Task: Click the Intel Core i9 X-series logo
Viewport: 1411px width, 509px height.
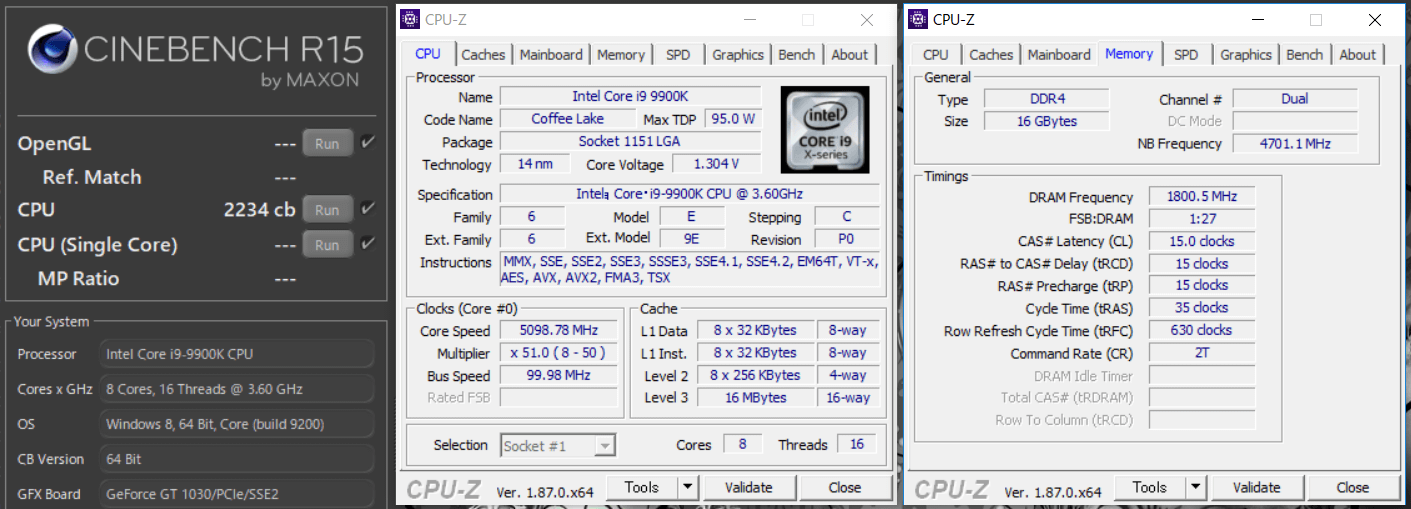Action: coord(826,130)
